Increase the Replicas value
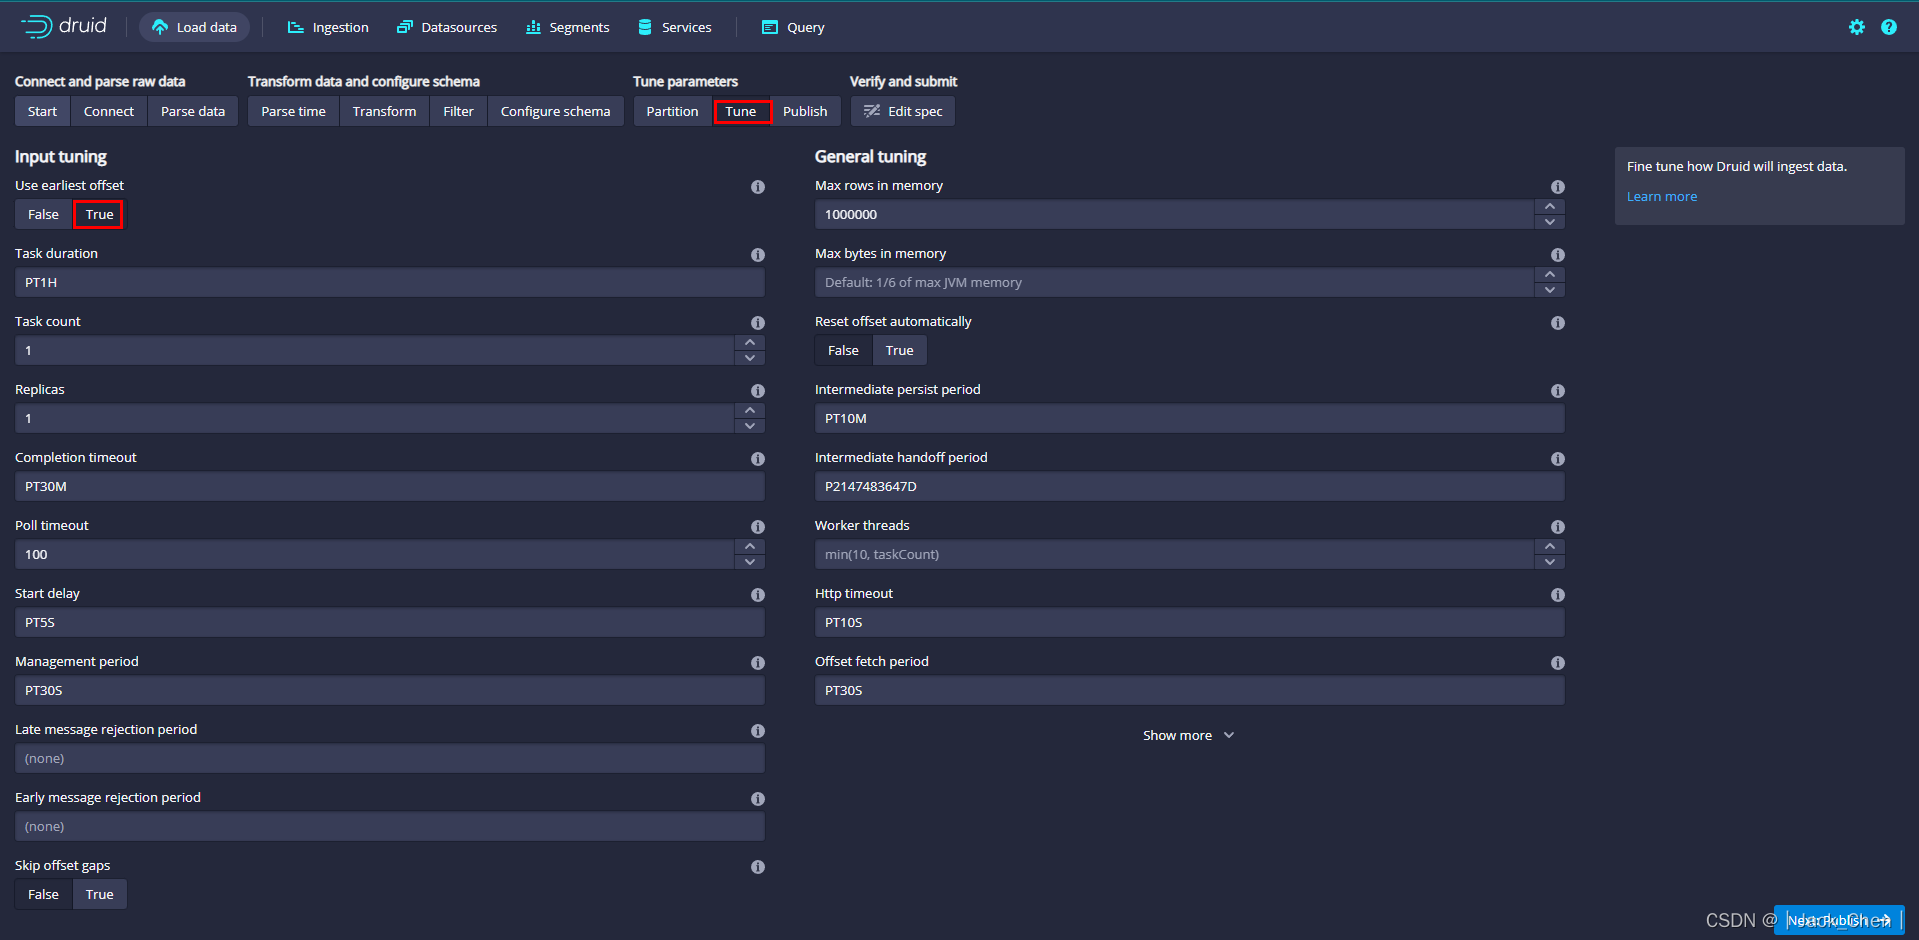1919x940 pixels. 750,411
